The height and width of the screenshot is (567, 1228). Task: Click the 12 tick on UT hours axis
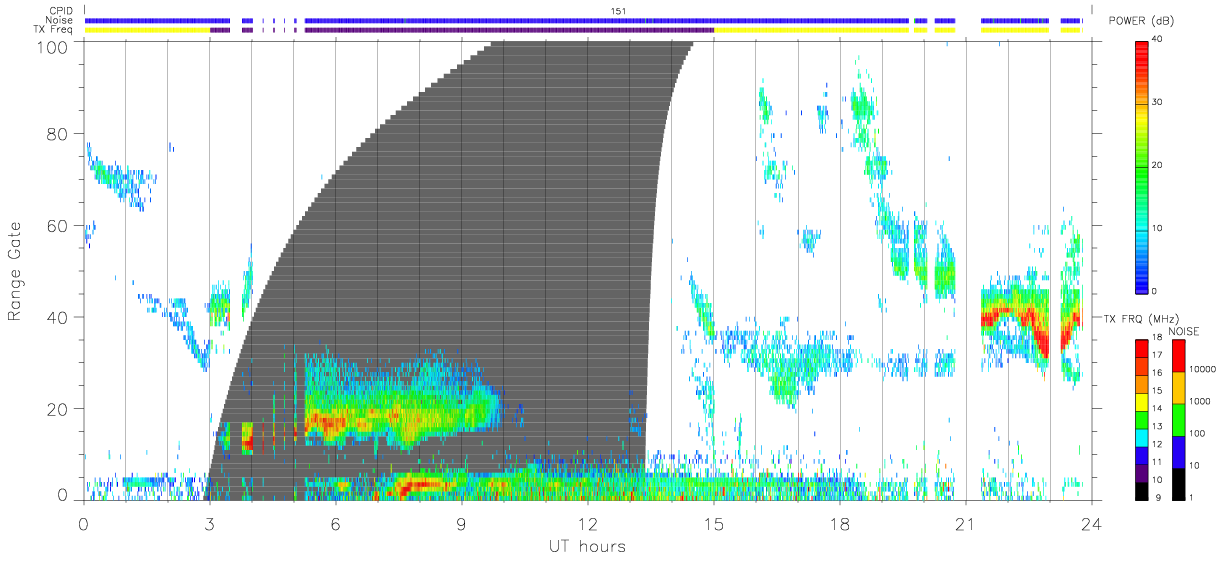[586, 523]
